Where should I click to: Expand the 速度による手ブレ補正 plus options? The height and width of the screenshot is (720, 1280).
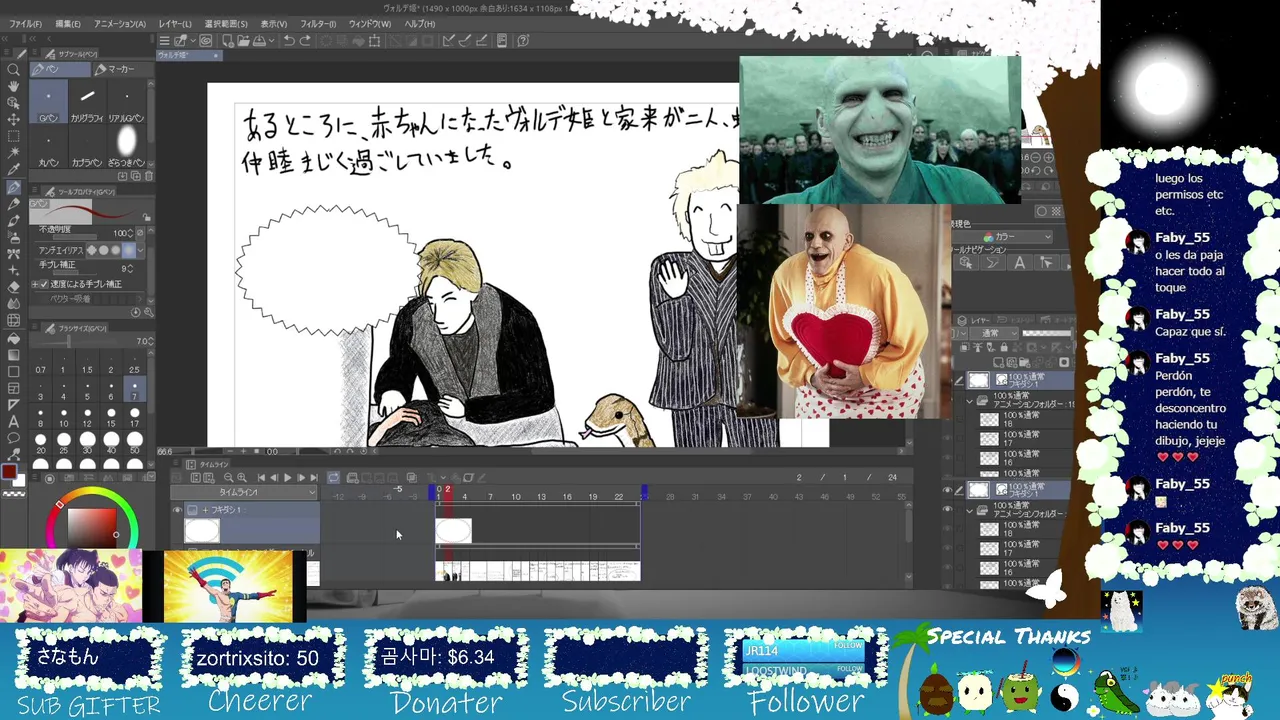coord(34,284)
